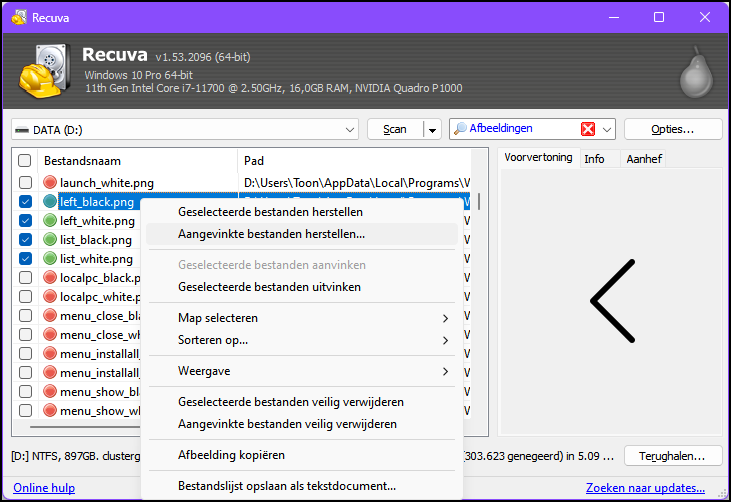
Task: Click the magnifier icon in filter box
Action: pyautogui.click(x=460, y=128)
